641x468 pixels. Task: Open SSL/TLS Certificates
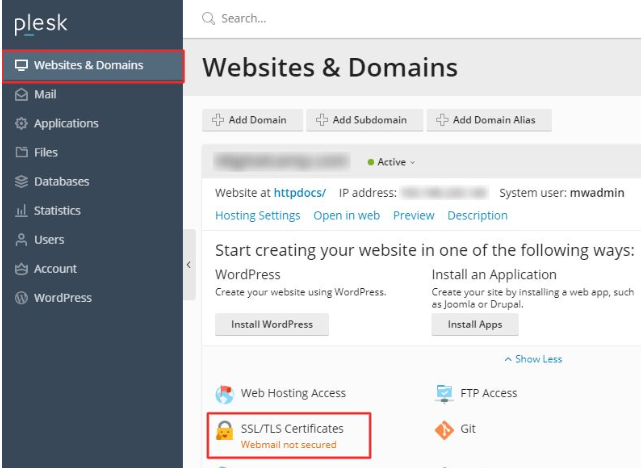tap(292, 429)
